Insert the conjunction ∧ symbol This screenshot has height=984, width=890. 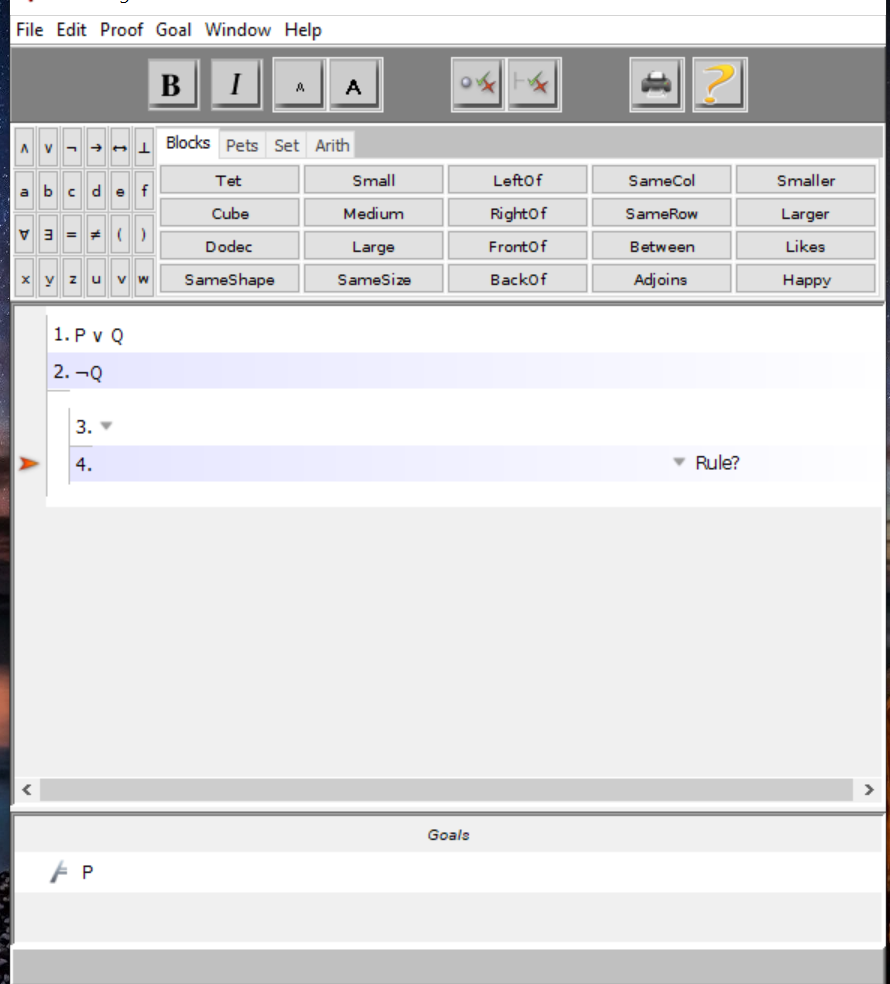coord(24,148)
